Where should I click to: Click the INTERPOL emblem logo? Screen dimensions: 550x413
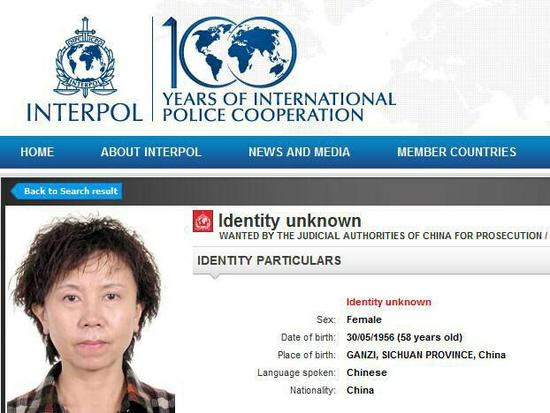point(85,57)
